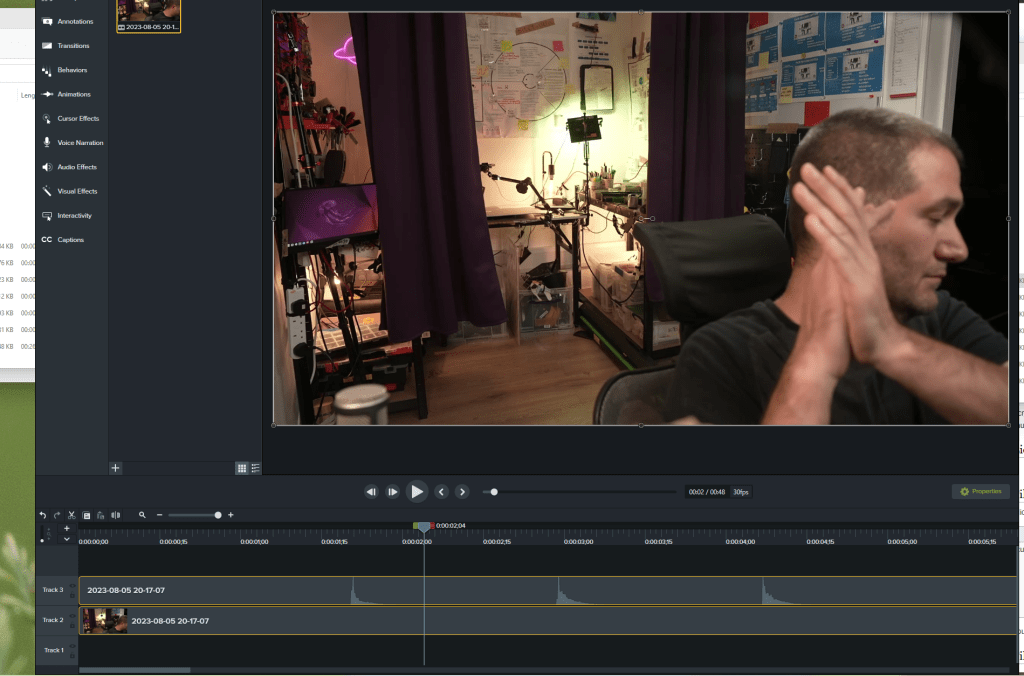Open the Annotations panel
Screen dimensions: 1024x676
(x=68, y=22)
